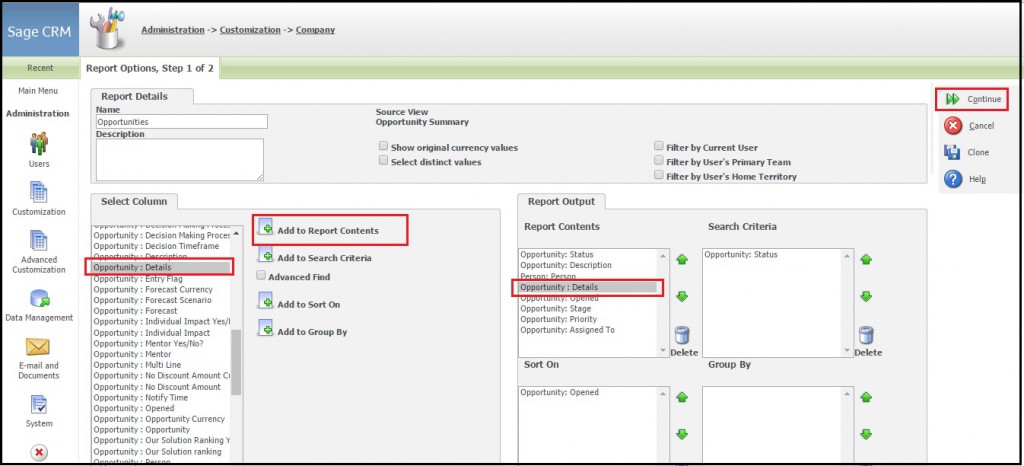Select 'Opportunity : Opportunity Currency' in column list
Screen dimensions: 1024x466
pos(162,419)
